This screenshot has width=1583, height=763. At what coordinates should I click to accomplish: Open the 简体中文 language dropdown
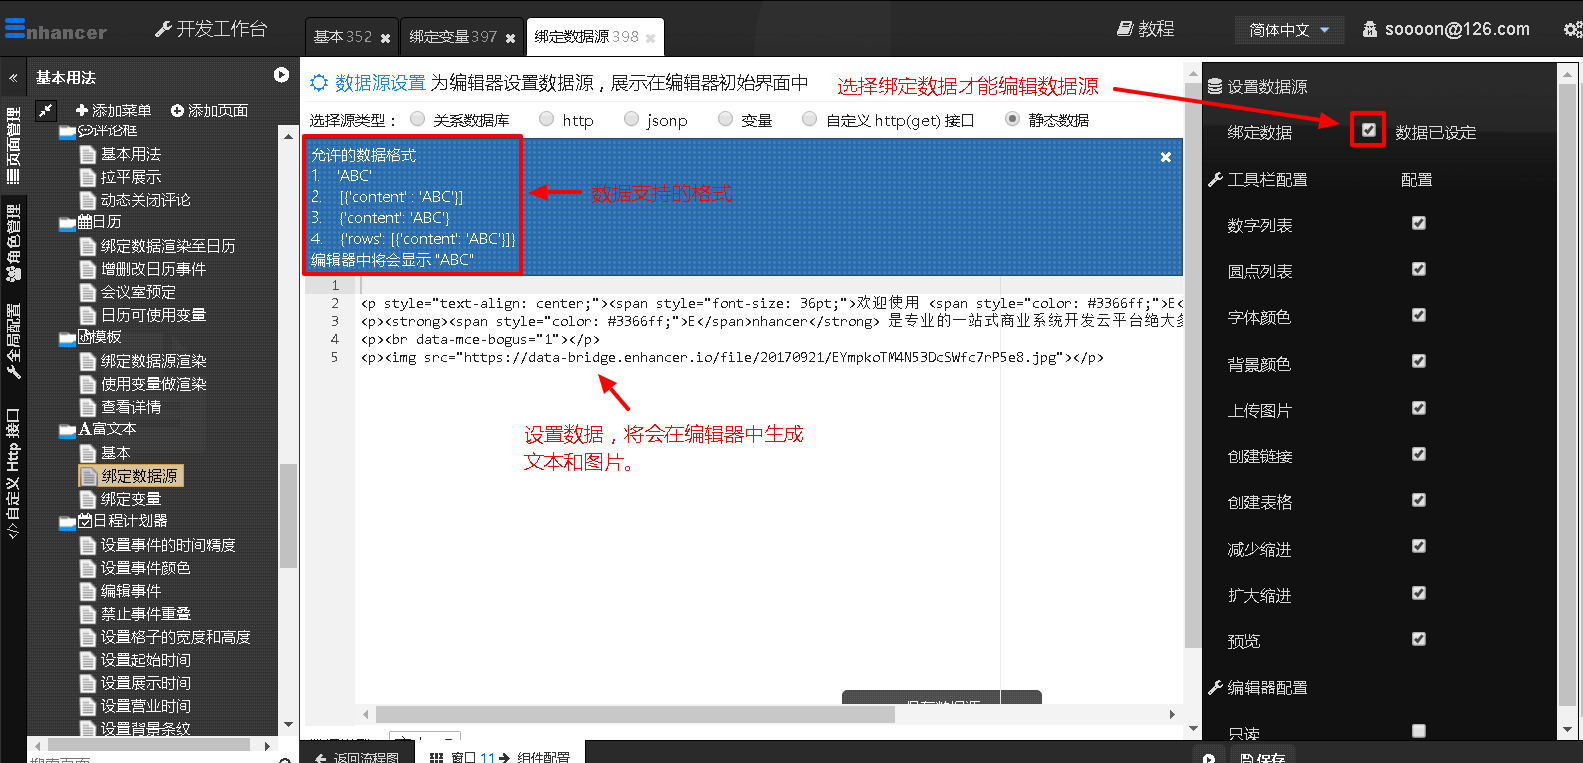pyautogui.click(x=1288, y=30)
